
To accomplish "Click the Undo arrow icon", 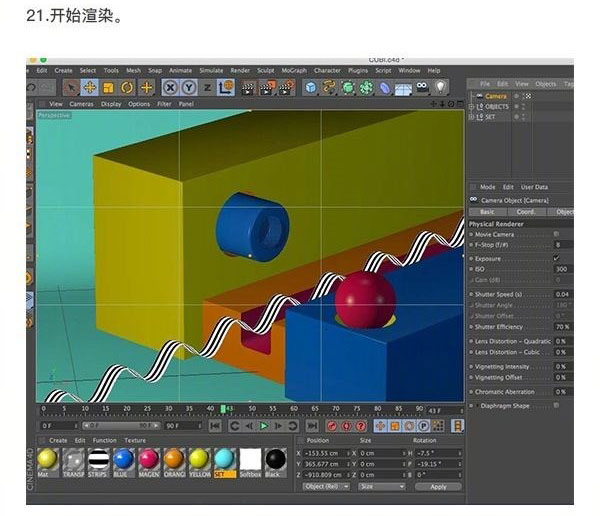I will click(x=31, y=88).
